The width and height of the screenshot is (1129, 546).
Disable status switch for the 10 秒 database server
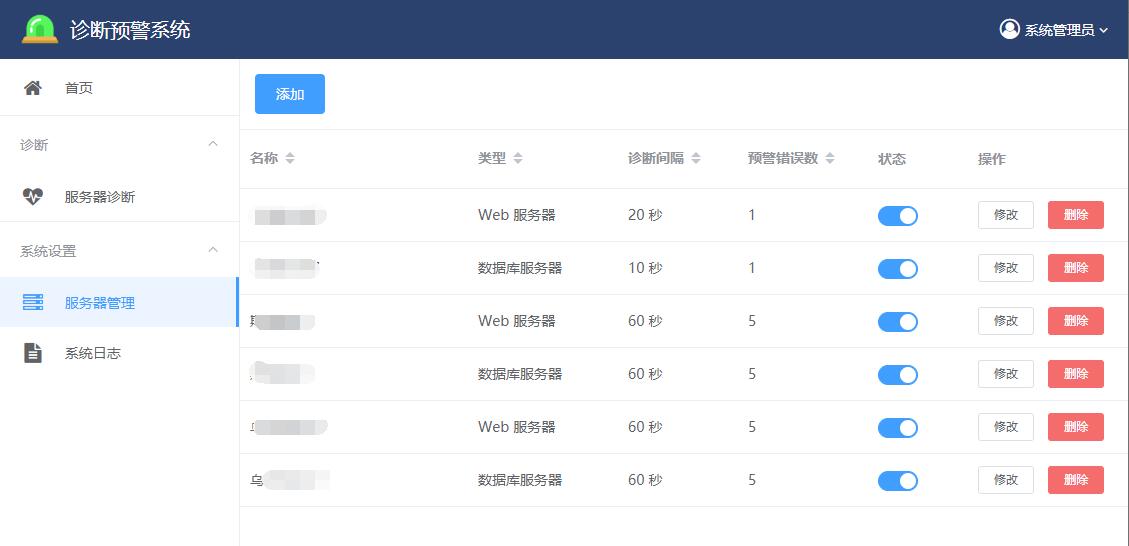897,269
